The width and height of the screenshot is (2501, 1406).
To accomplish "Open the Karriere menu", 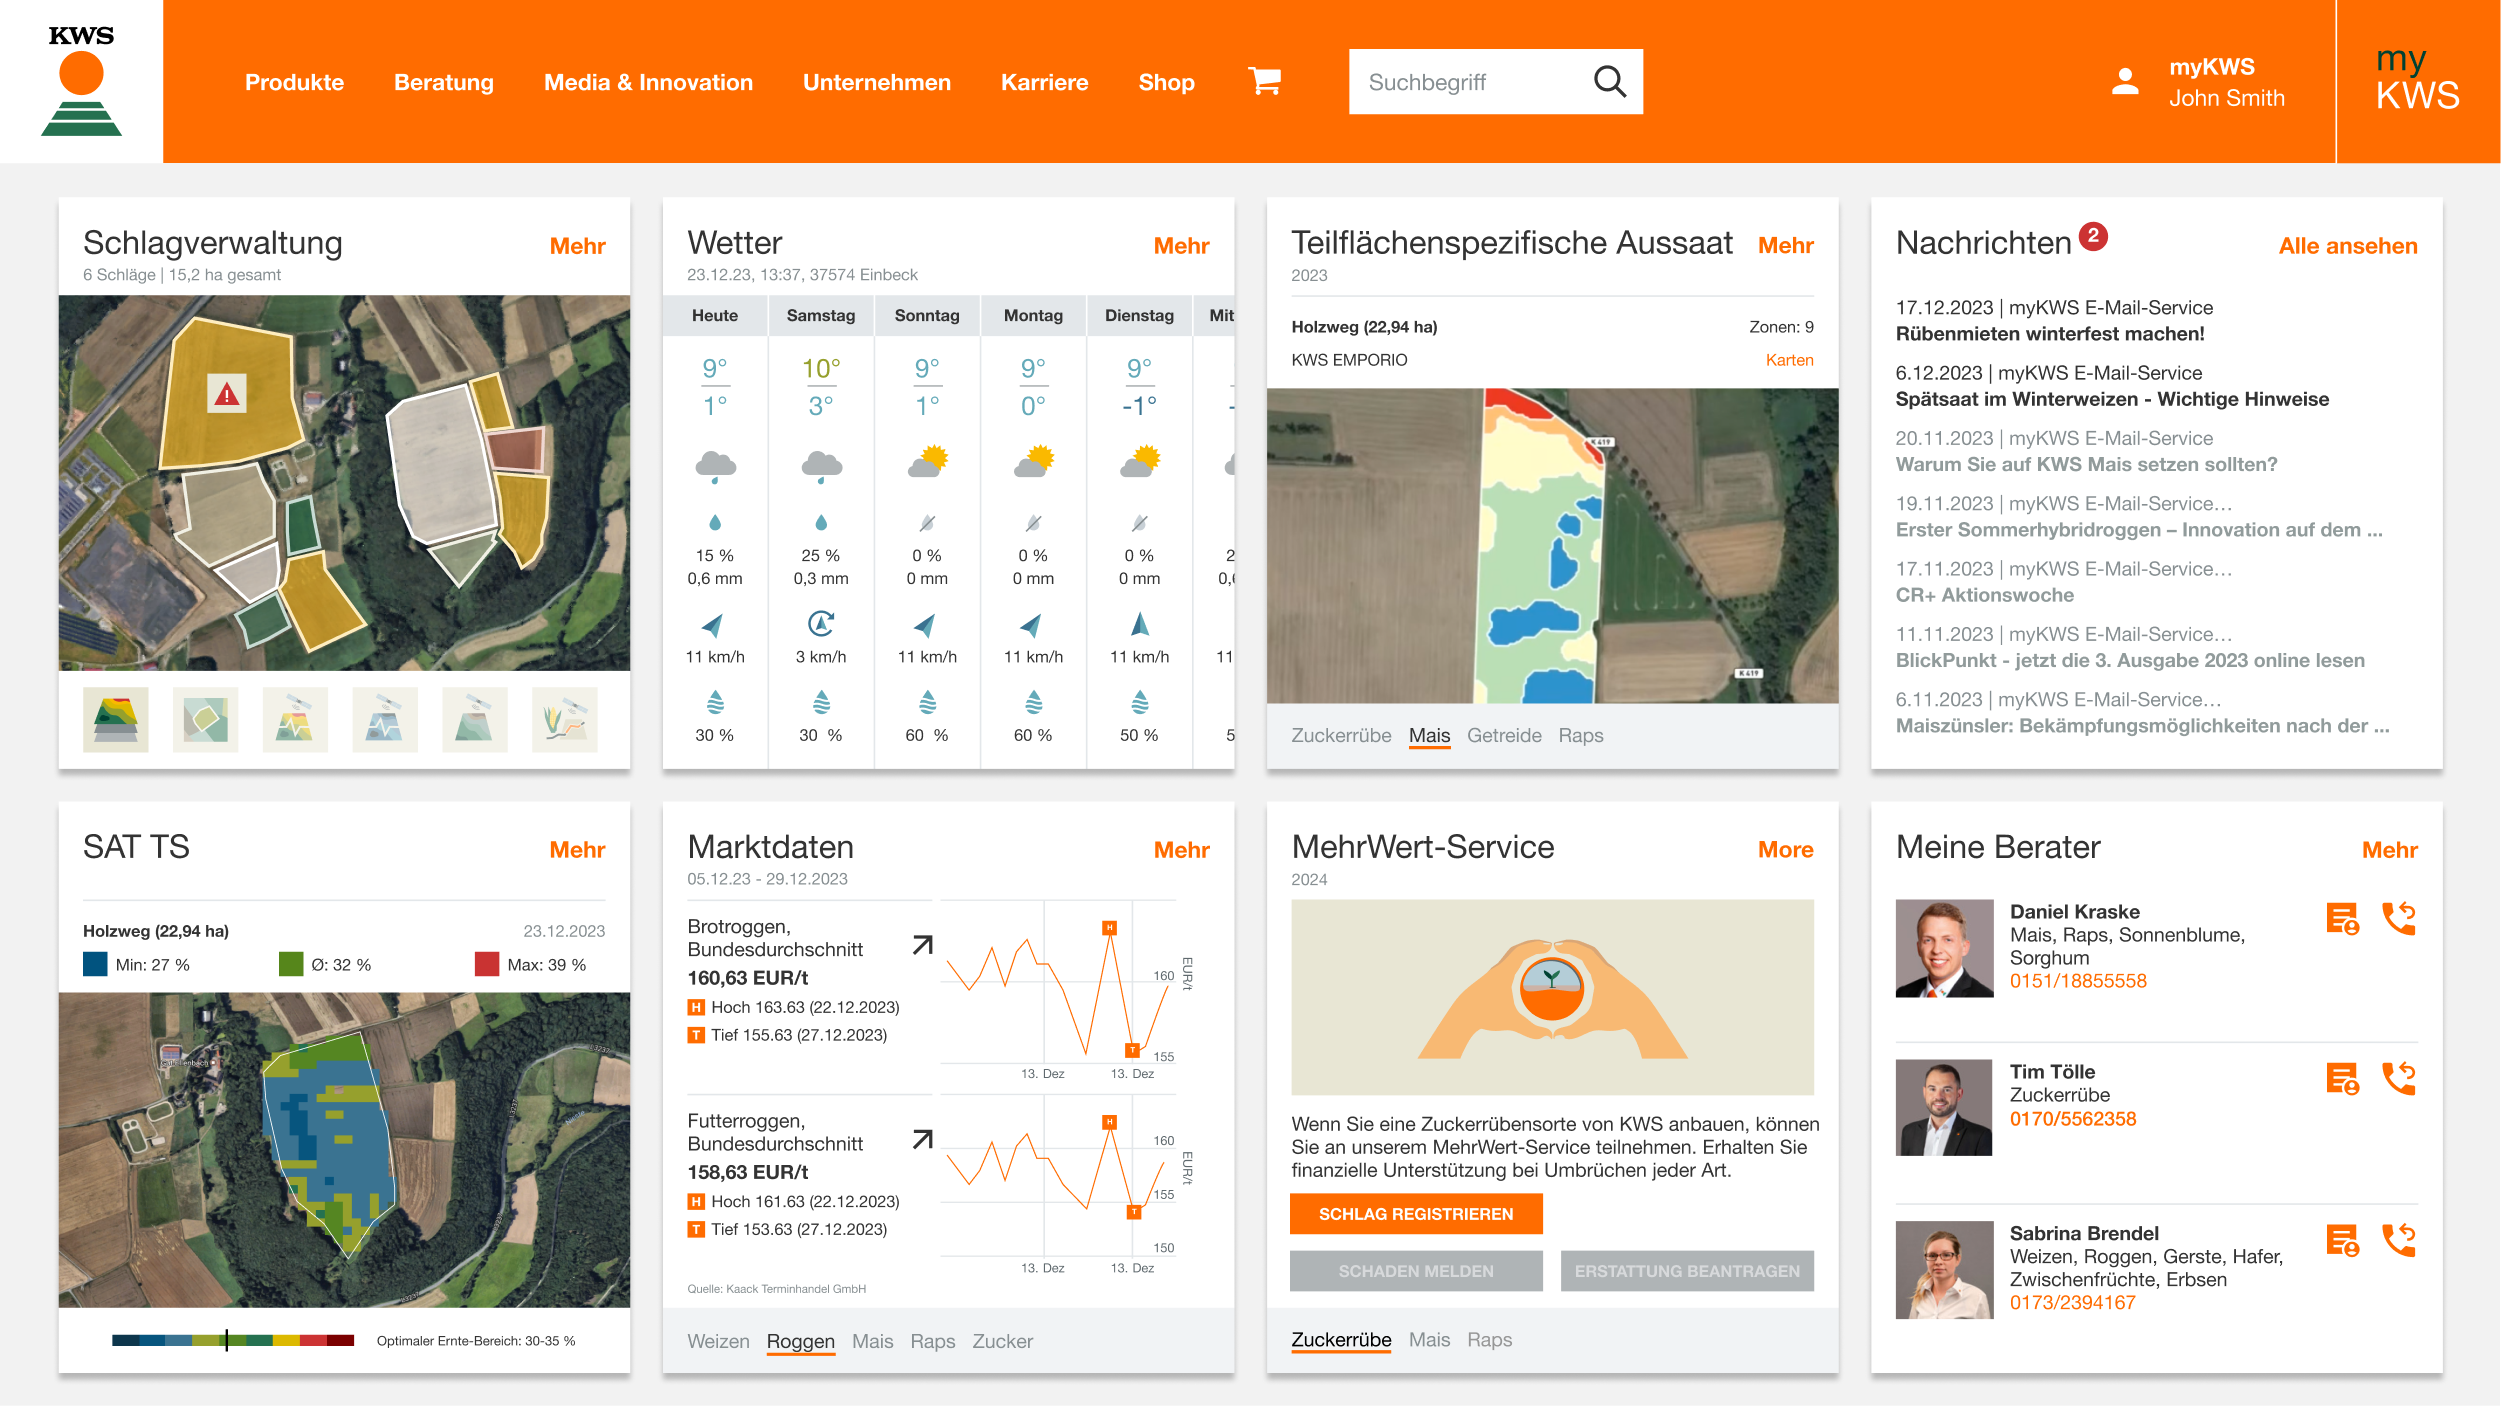I will coord(1044,82).
